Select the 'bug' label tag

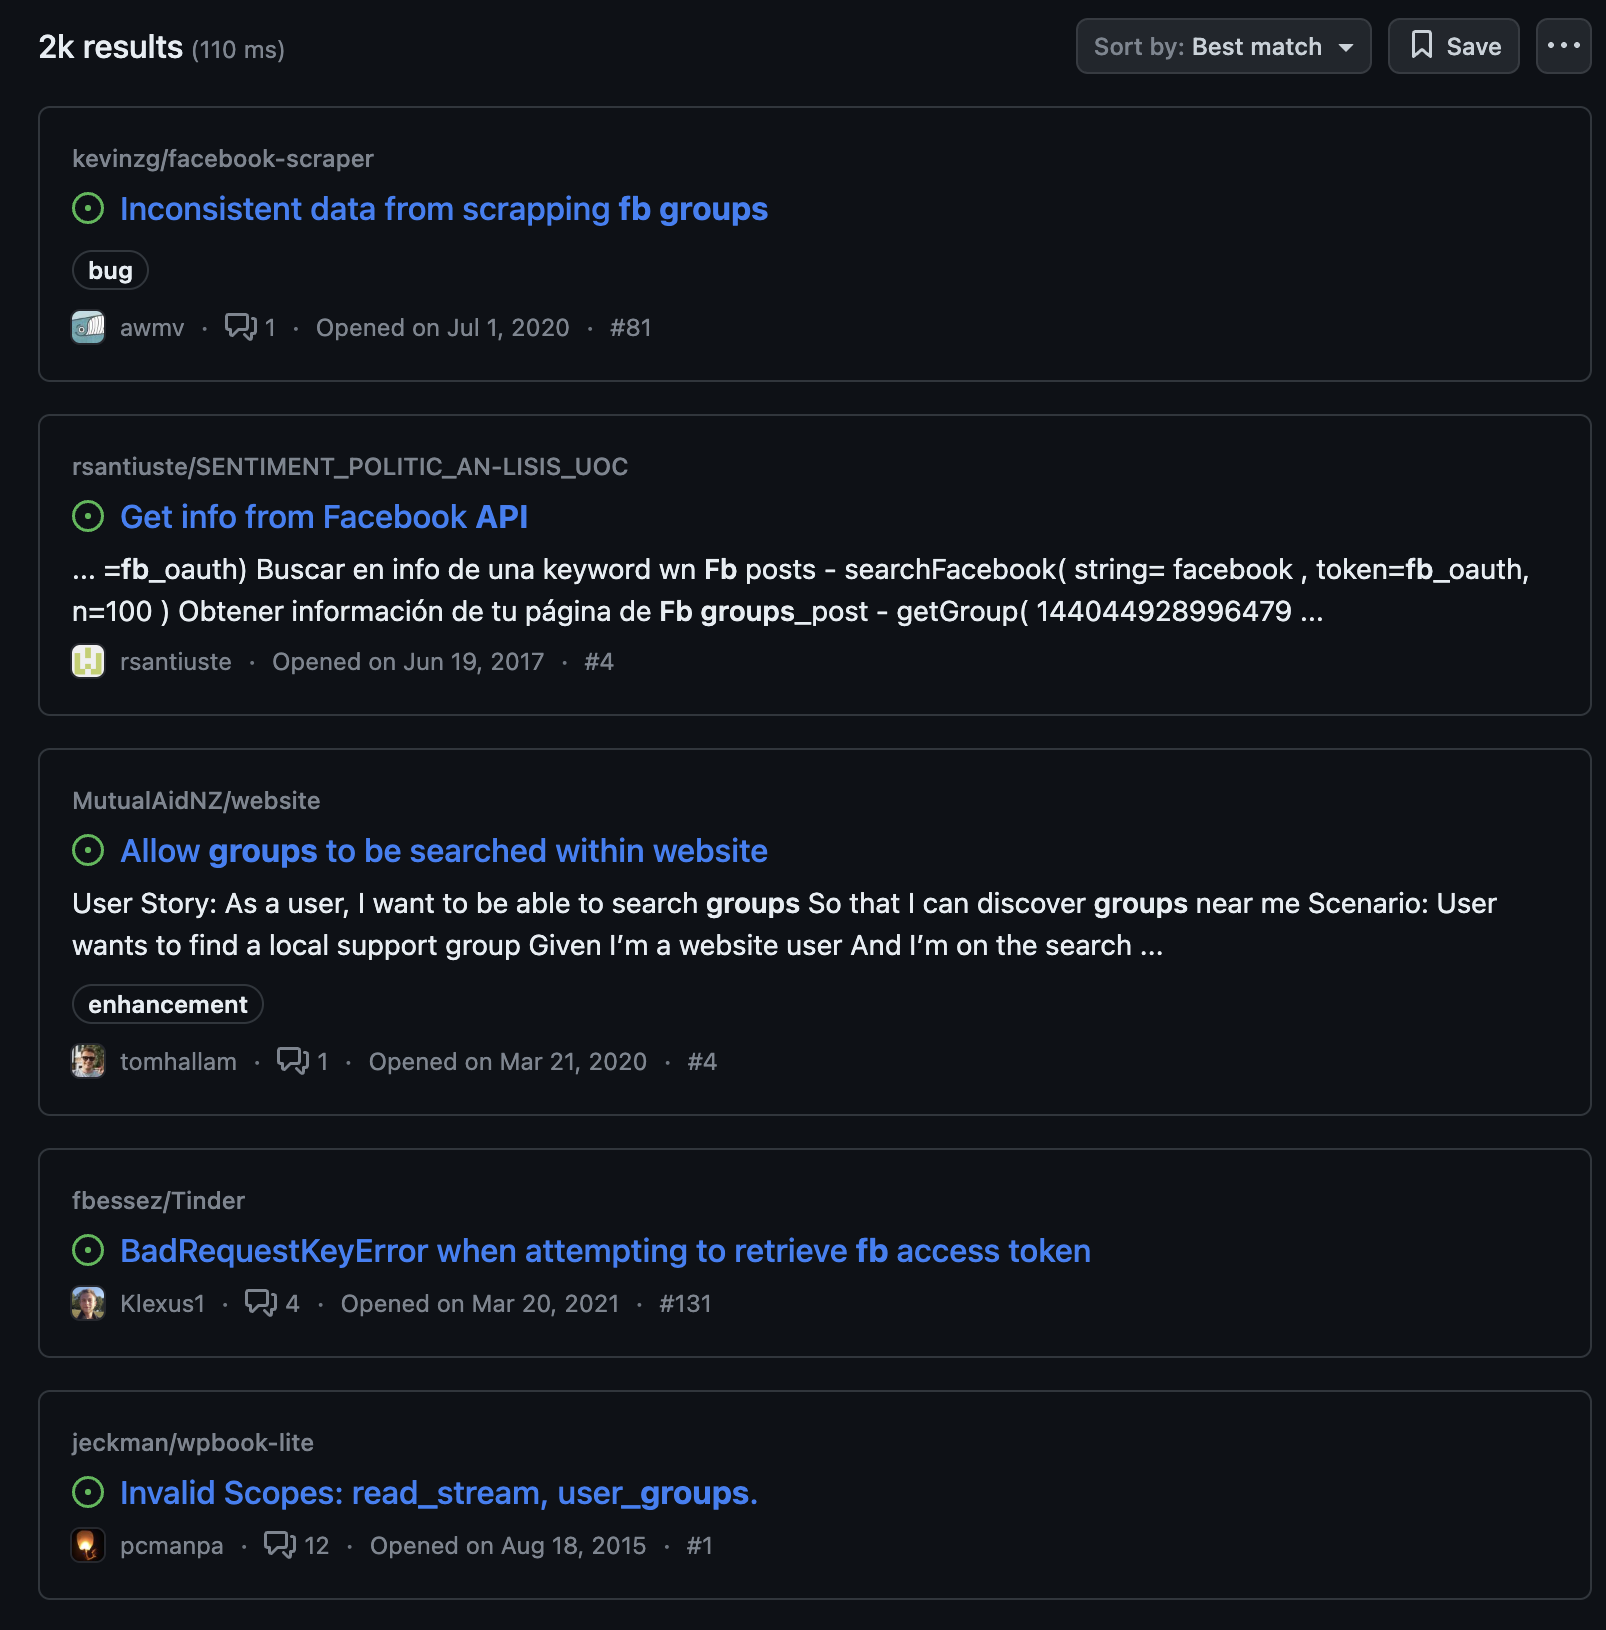[110, 271]
